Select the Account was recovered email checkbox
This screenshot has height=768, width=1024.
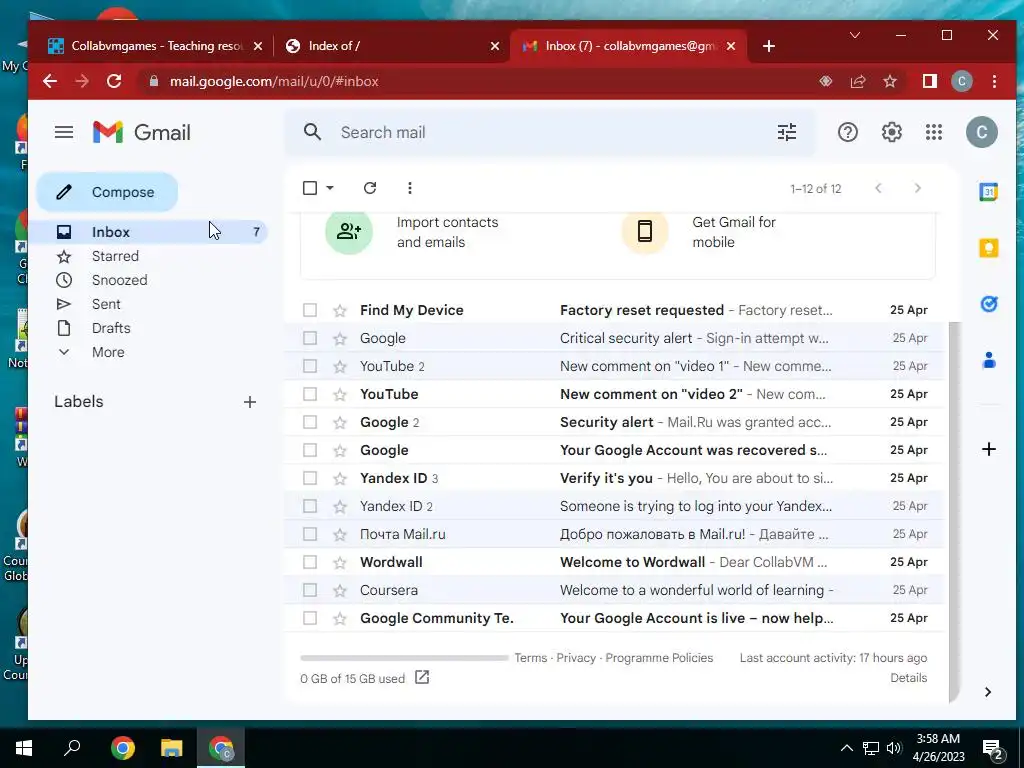point(310,451)
